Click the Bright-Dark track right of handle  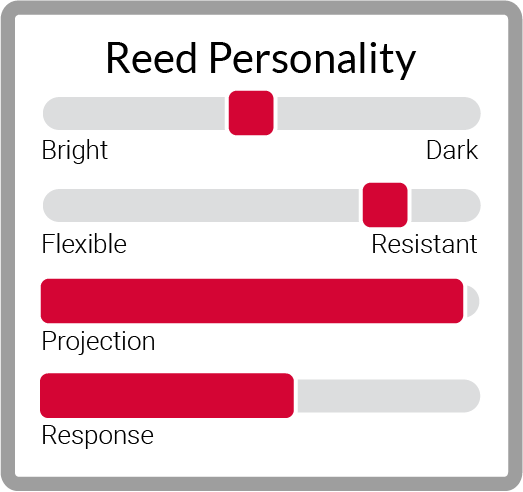379,113
